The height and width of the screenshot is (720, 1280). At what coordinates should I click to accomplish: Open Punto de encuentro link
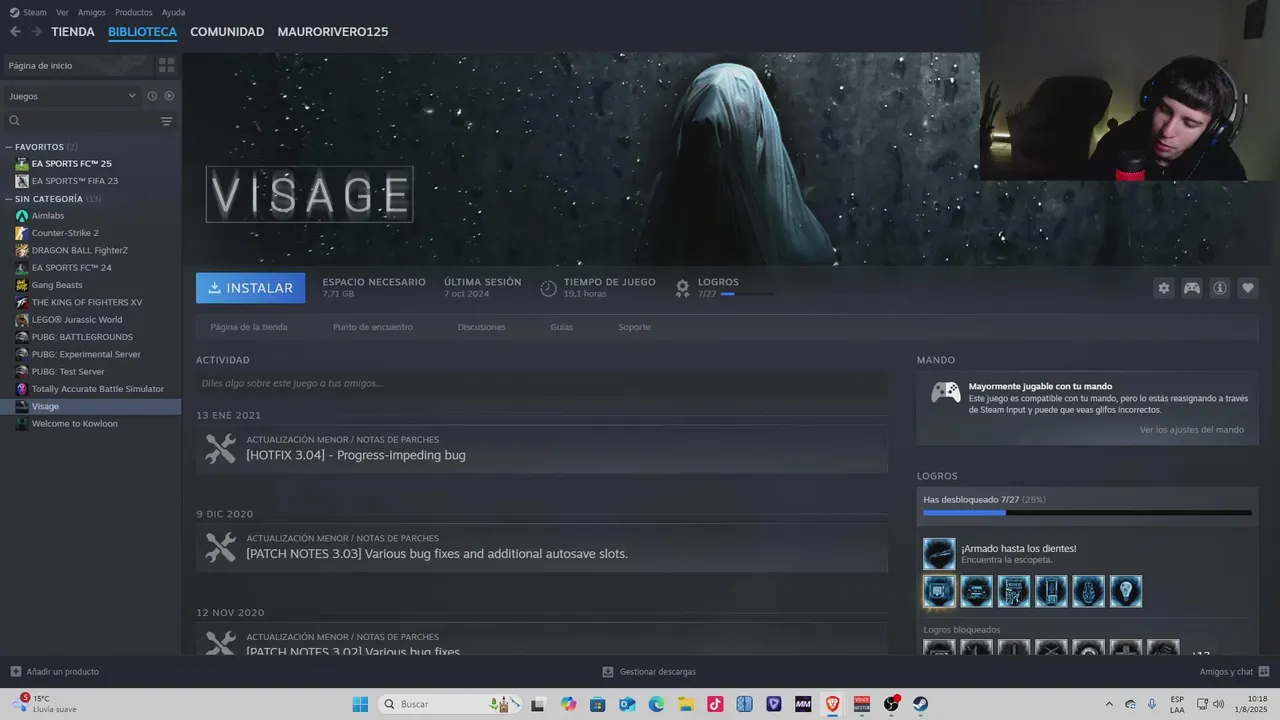(373, 327)
